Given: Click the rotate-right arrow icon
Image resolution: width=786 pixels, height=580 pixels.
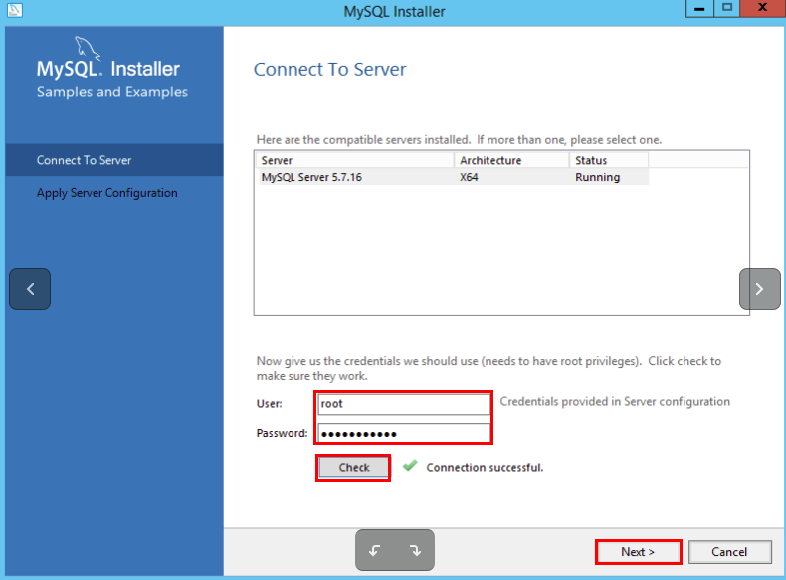Looking at the screenshot, I should tap(415, 550).
